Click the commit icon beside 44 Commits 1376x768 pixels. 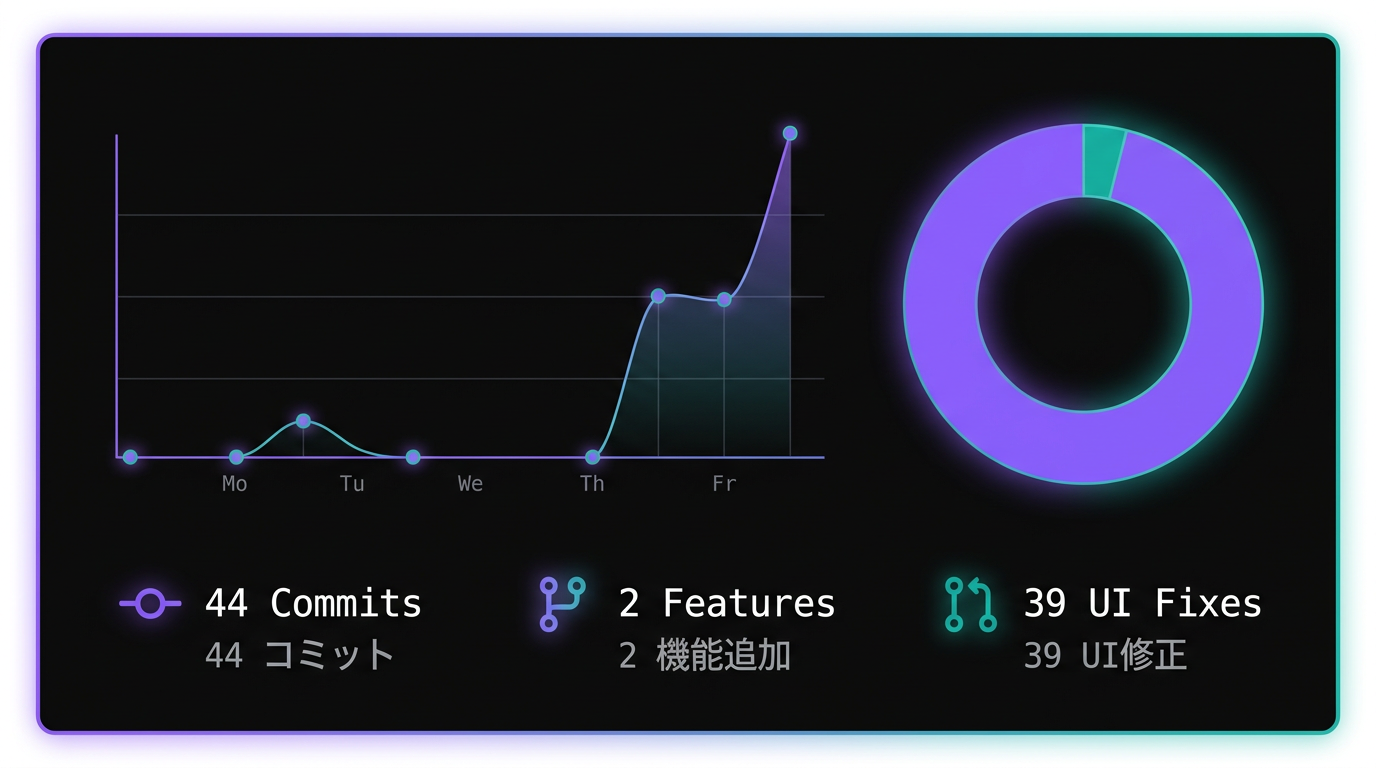point(150,604)
